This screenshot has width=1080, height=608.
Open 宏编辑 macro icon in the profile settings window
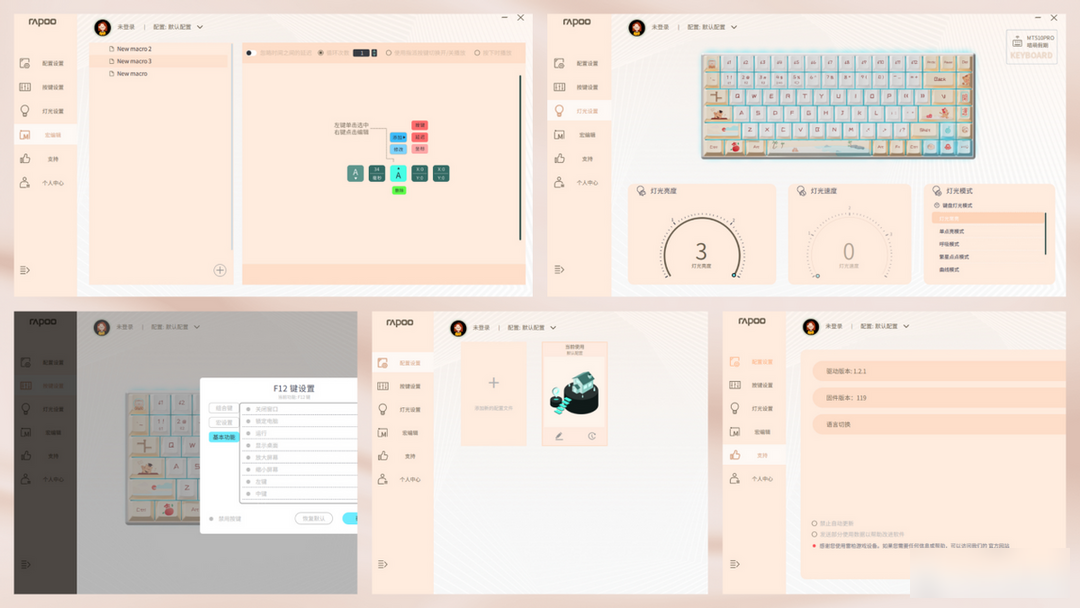[383, 432]
